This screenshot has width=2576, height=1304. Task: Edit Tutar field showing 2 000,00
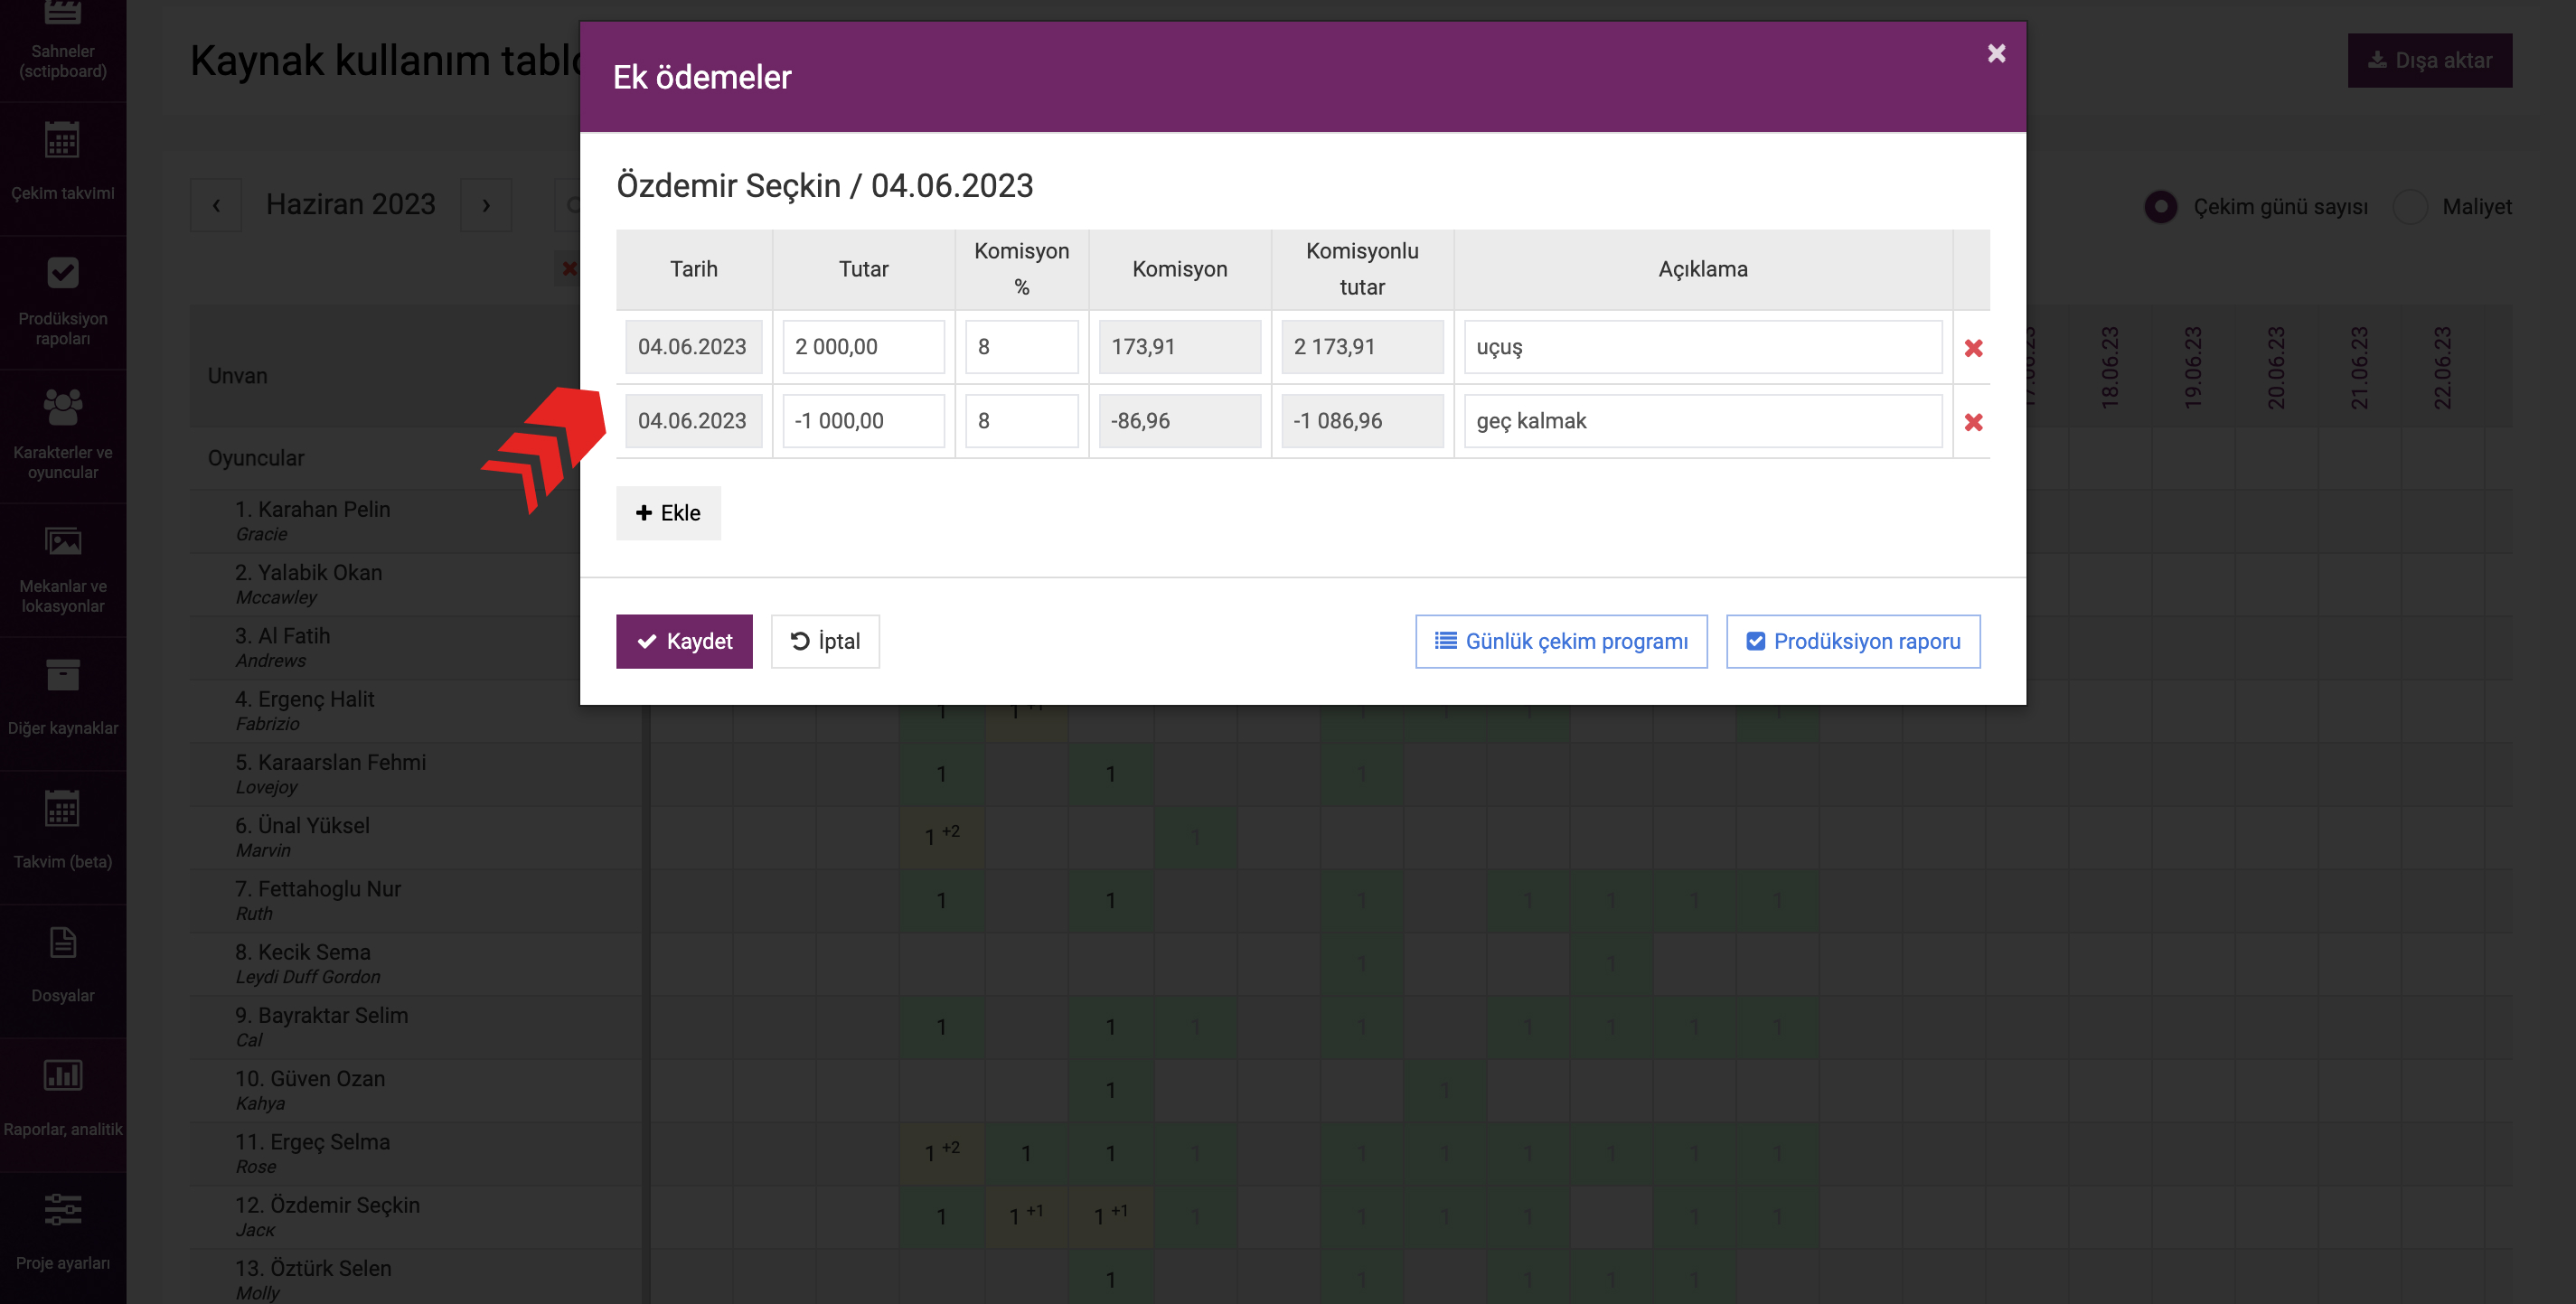[863, 347]
